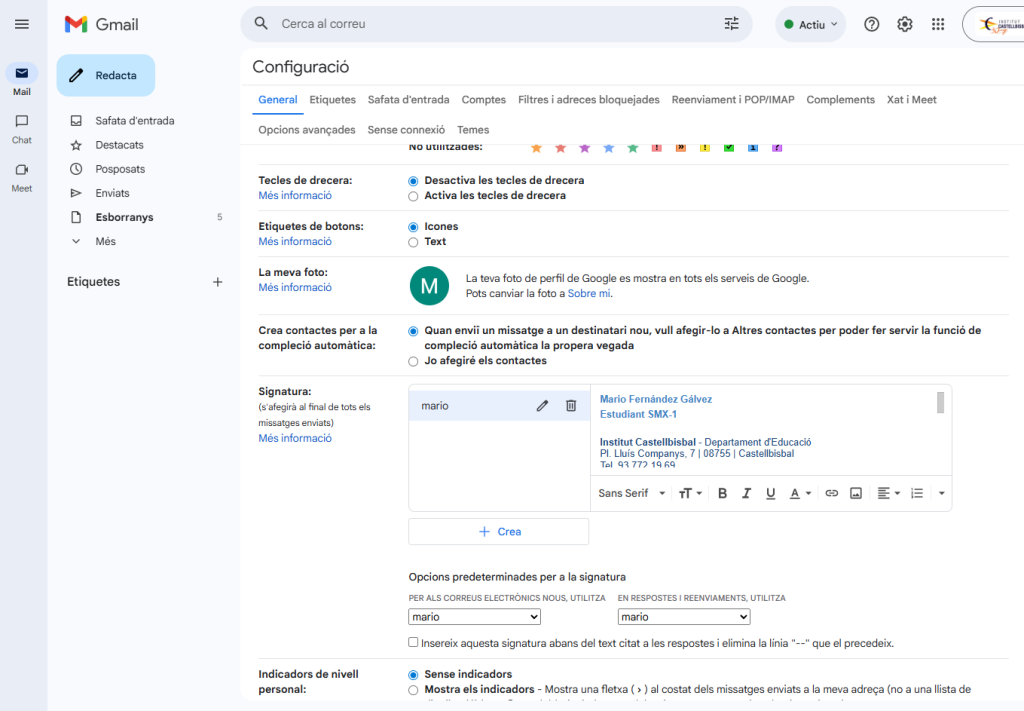Enable 'Insereix aquesta signatura abans del text citat'
The image size is (1024, 711).
(414, 643)
